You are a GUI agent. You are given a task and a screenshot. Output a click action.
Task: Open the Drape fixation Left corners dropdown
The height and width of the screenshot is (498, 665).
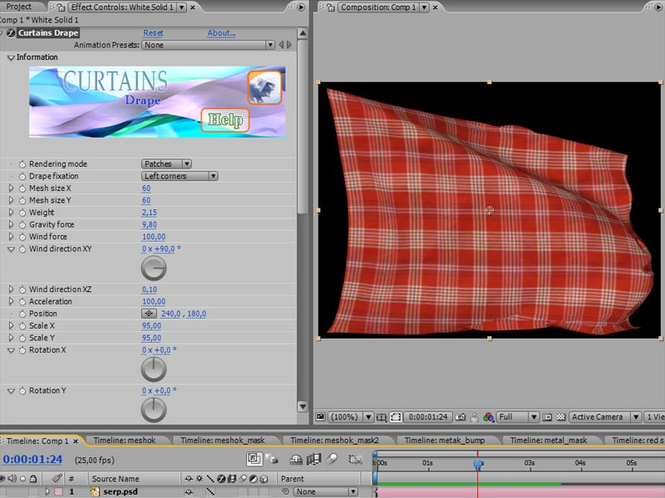179,176
